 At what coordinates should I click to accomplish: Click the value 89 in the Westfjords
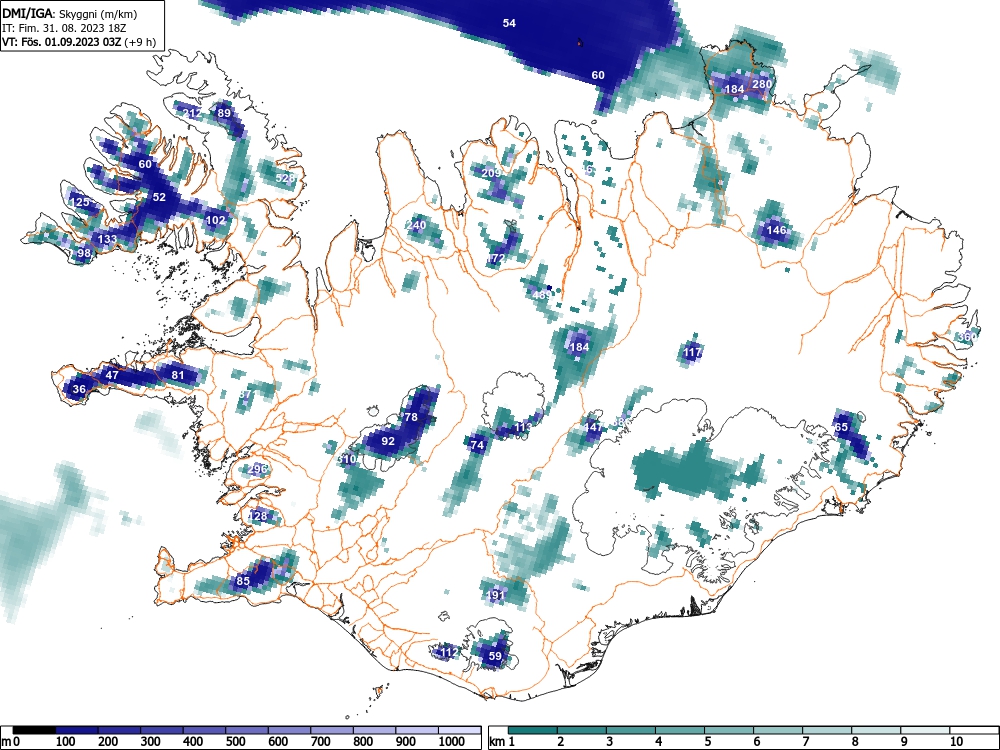point(224,114)
